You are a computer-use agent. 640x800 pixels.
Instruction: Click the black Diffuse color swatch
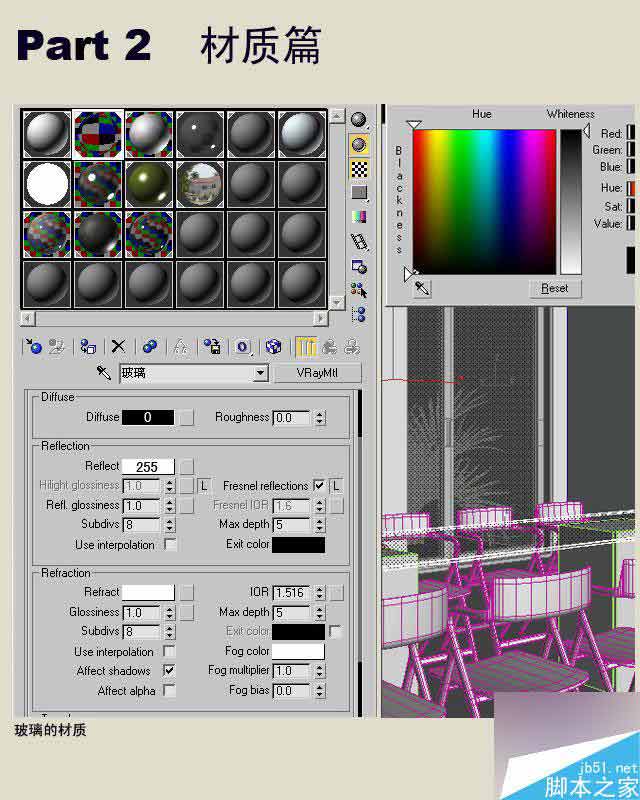[147, 418]
